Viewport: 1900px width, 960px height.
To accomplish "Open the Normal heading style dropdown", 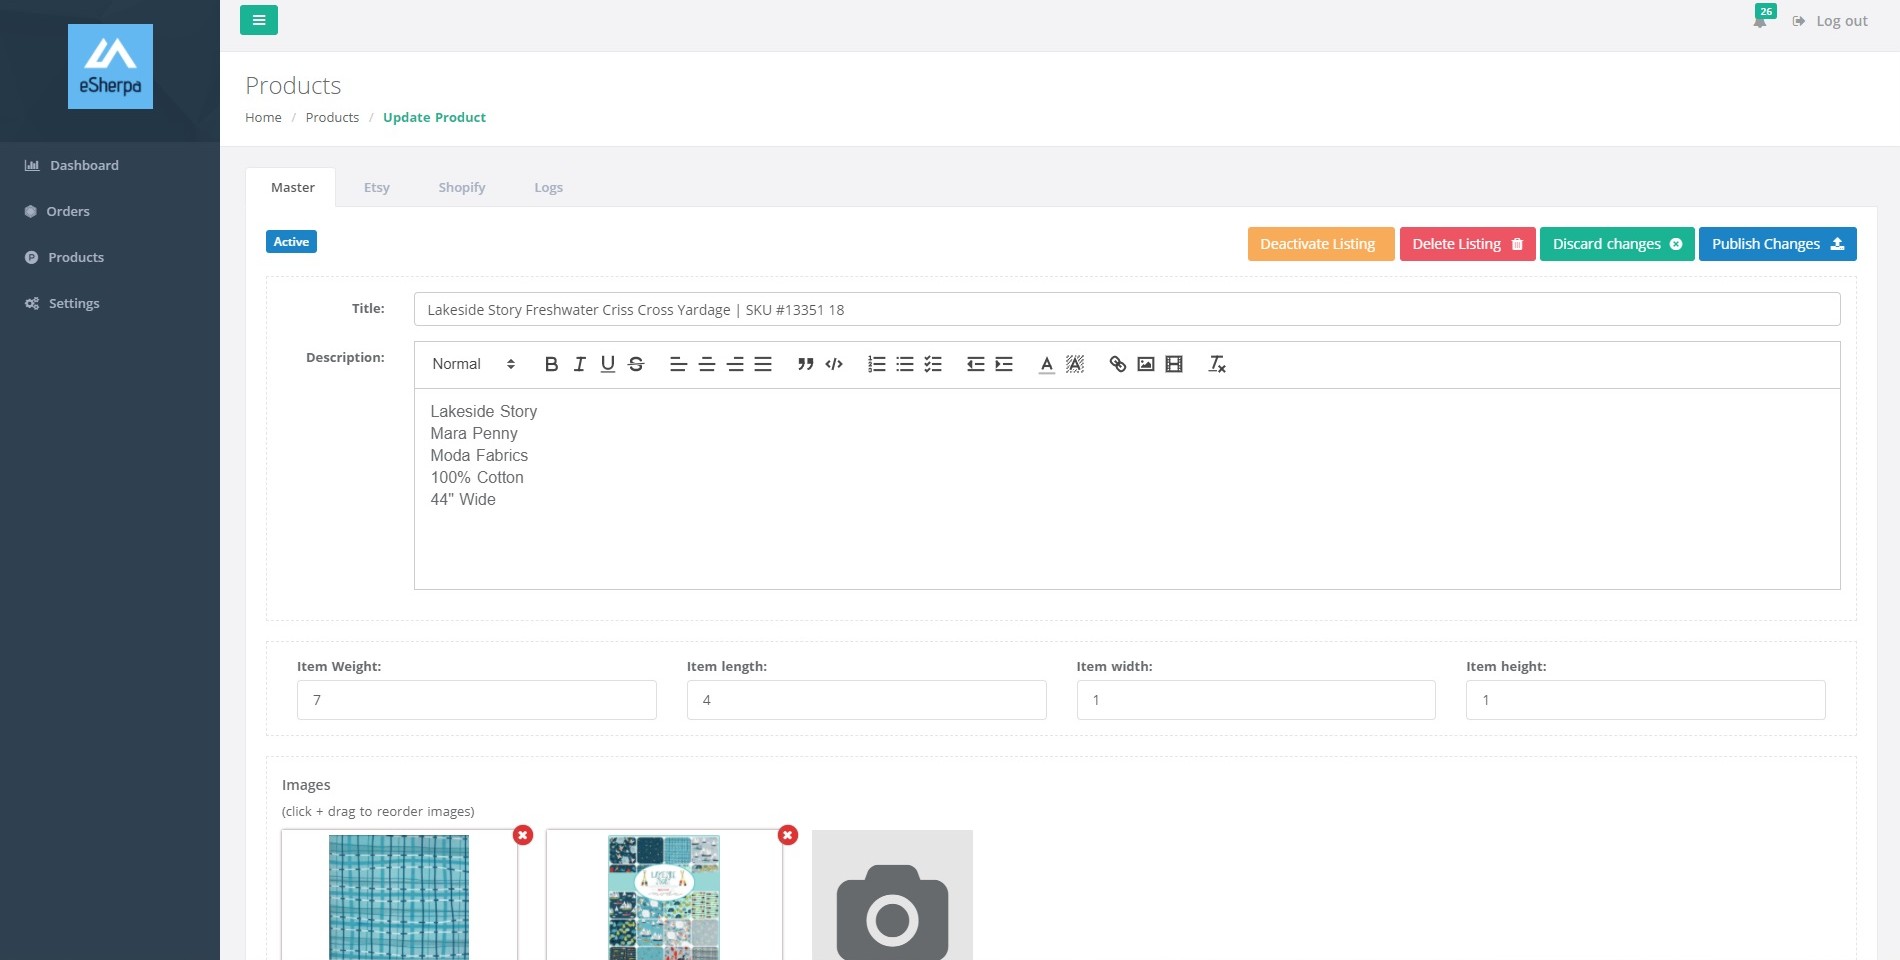I will pos(473,364).
